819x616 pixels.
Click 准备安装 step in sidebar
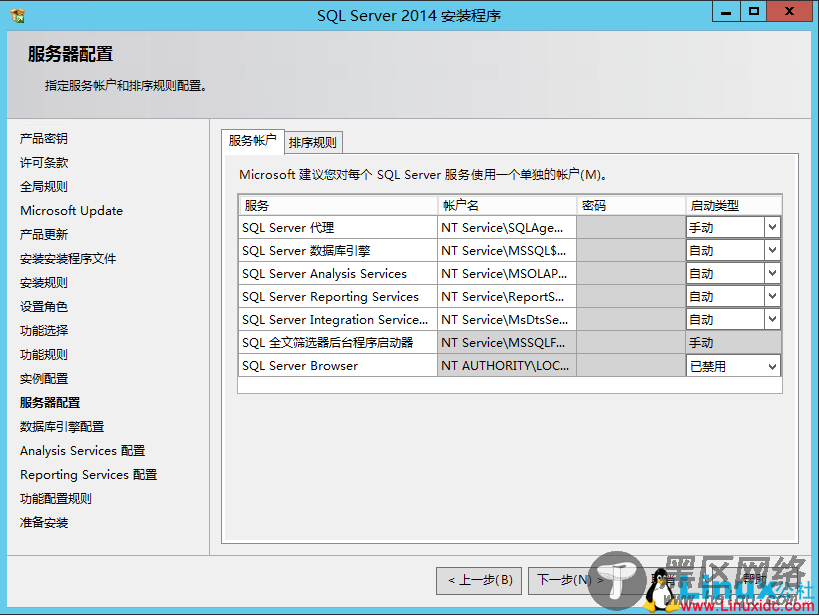pyautogui.click(x=44, y=523)
